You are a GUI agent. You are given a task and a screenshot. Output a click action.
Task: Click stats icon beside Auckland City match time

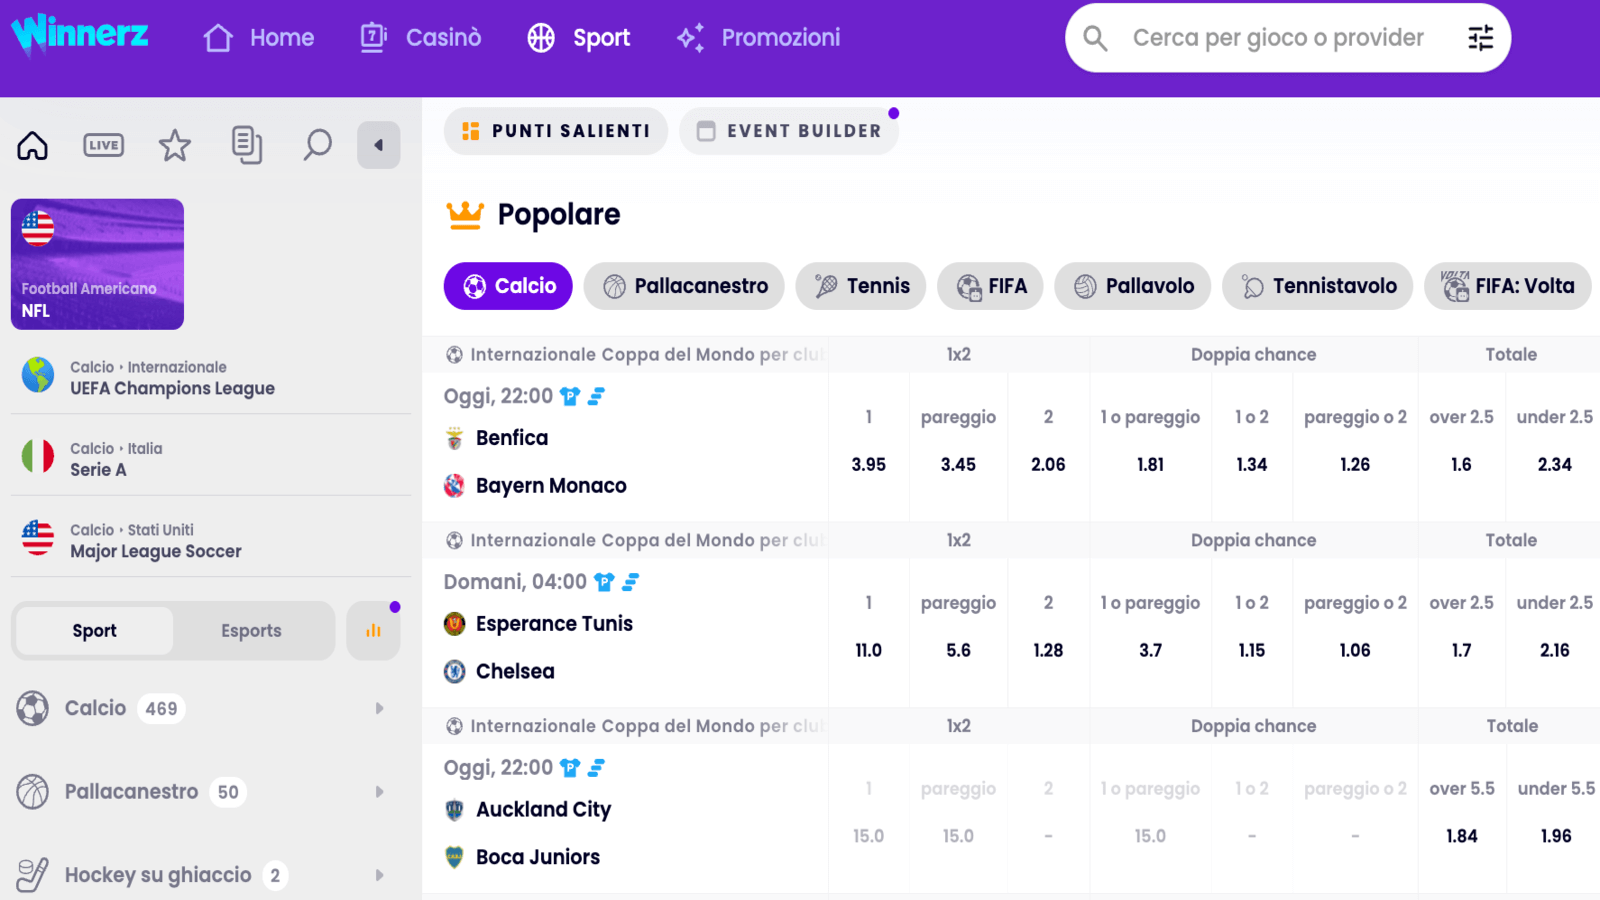point(596,768)
